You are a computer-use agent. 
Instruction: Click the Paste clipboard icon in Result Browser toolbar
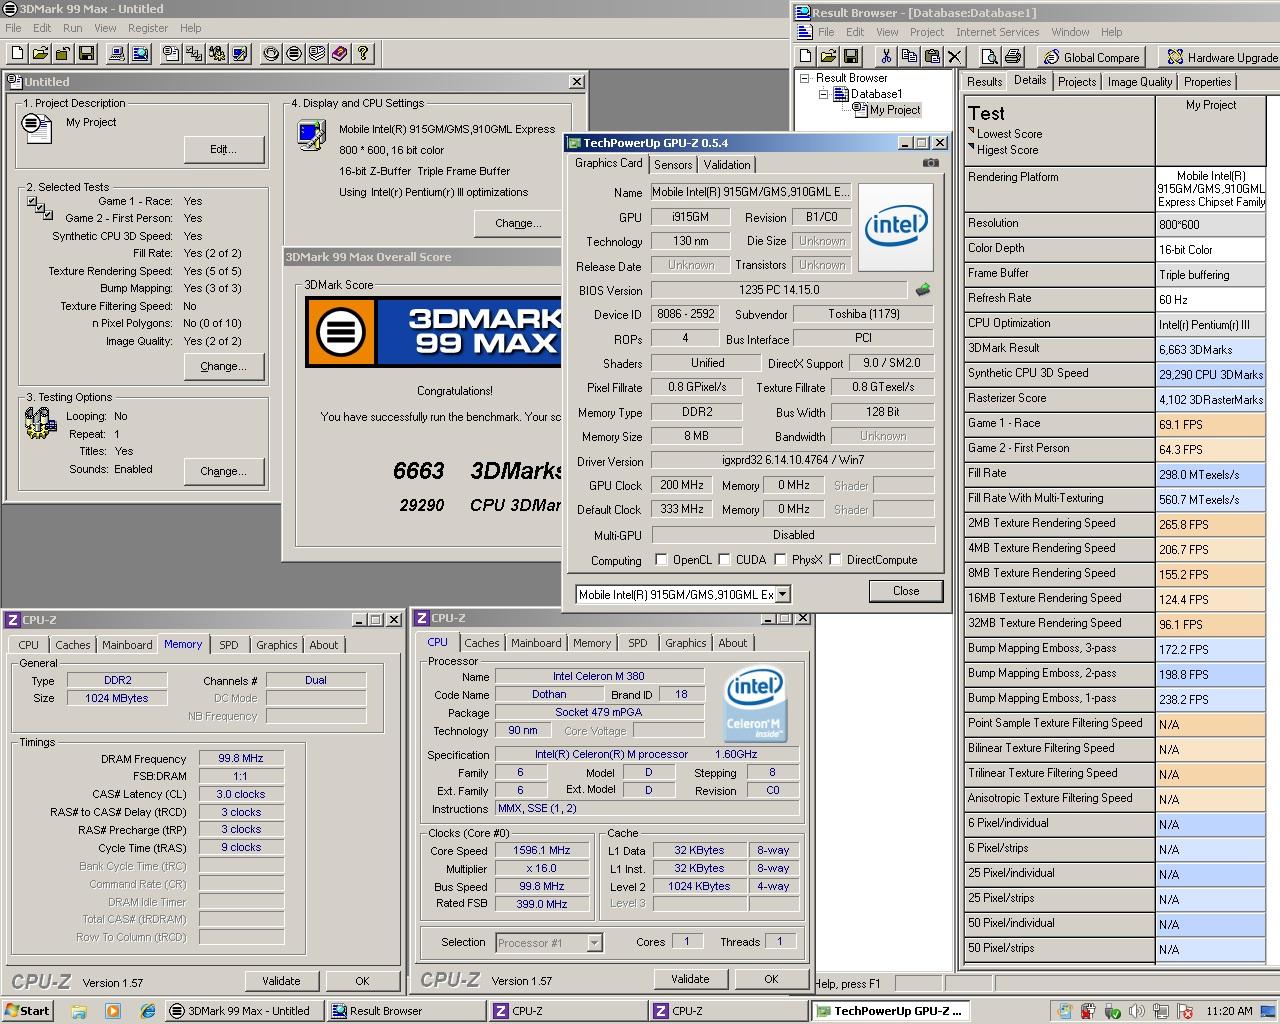tap(931, 56)
